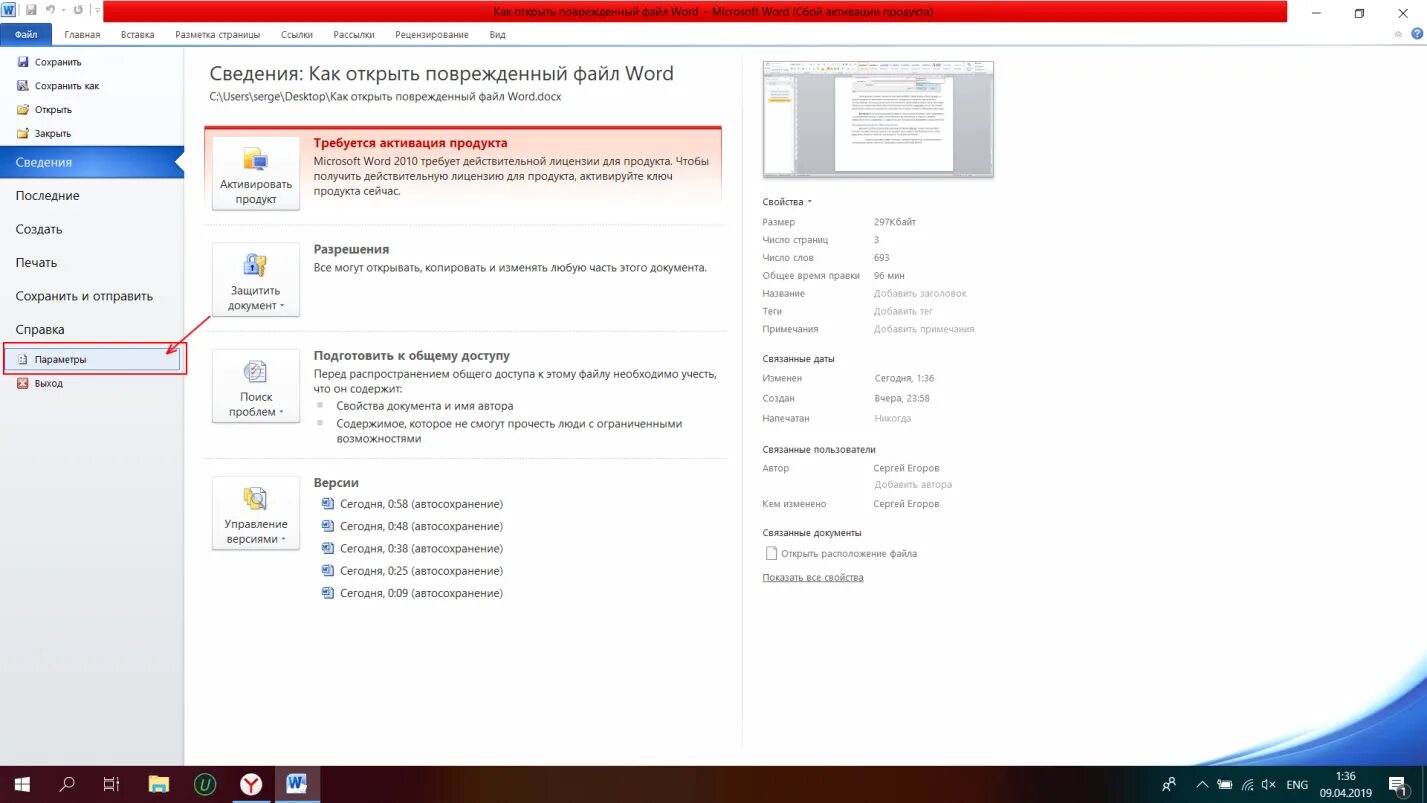Click the Redo icon in title bar
The width and height of the screenshot is (1427, 803).
click(78, 10)
